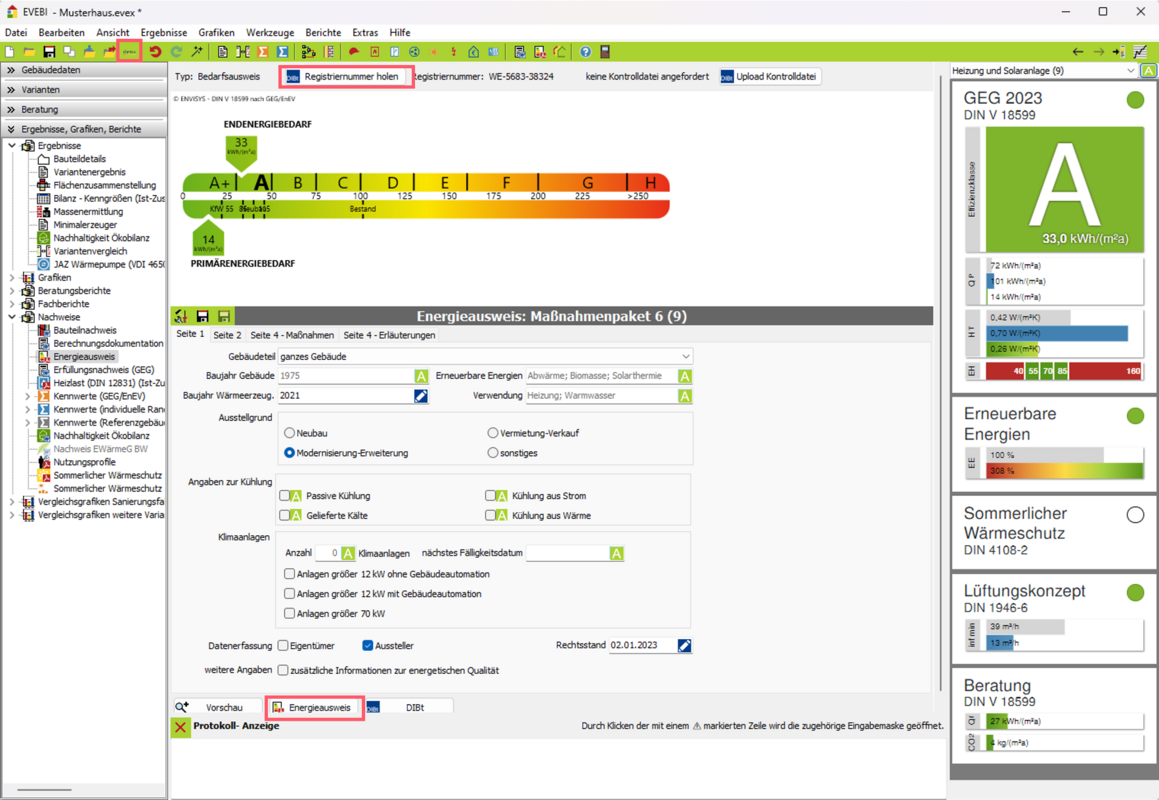Click the calculator icon in toolbar
The width and height of the screenshot is (1159, 800).
point(605,52)
